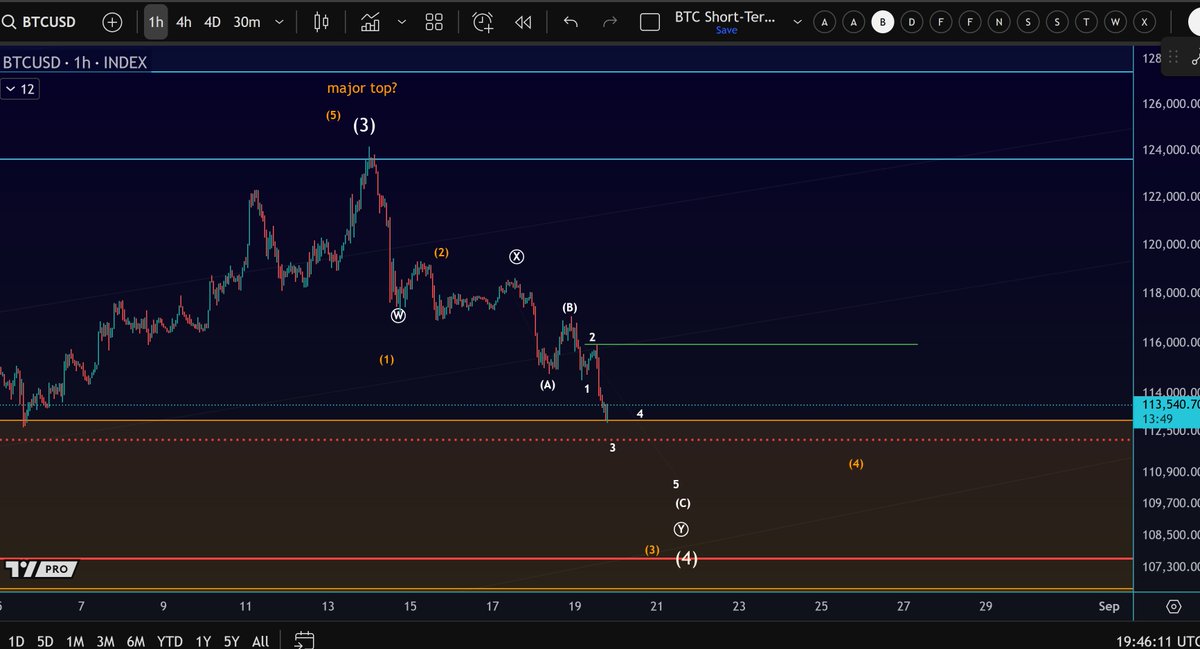Set date range to 1M
Viewport: 1200px width, 649px height.
(75, 640)
